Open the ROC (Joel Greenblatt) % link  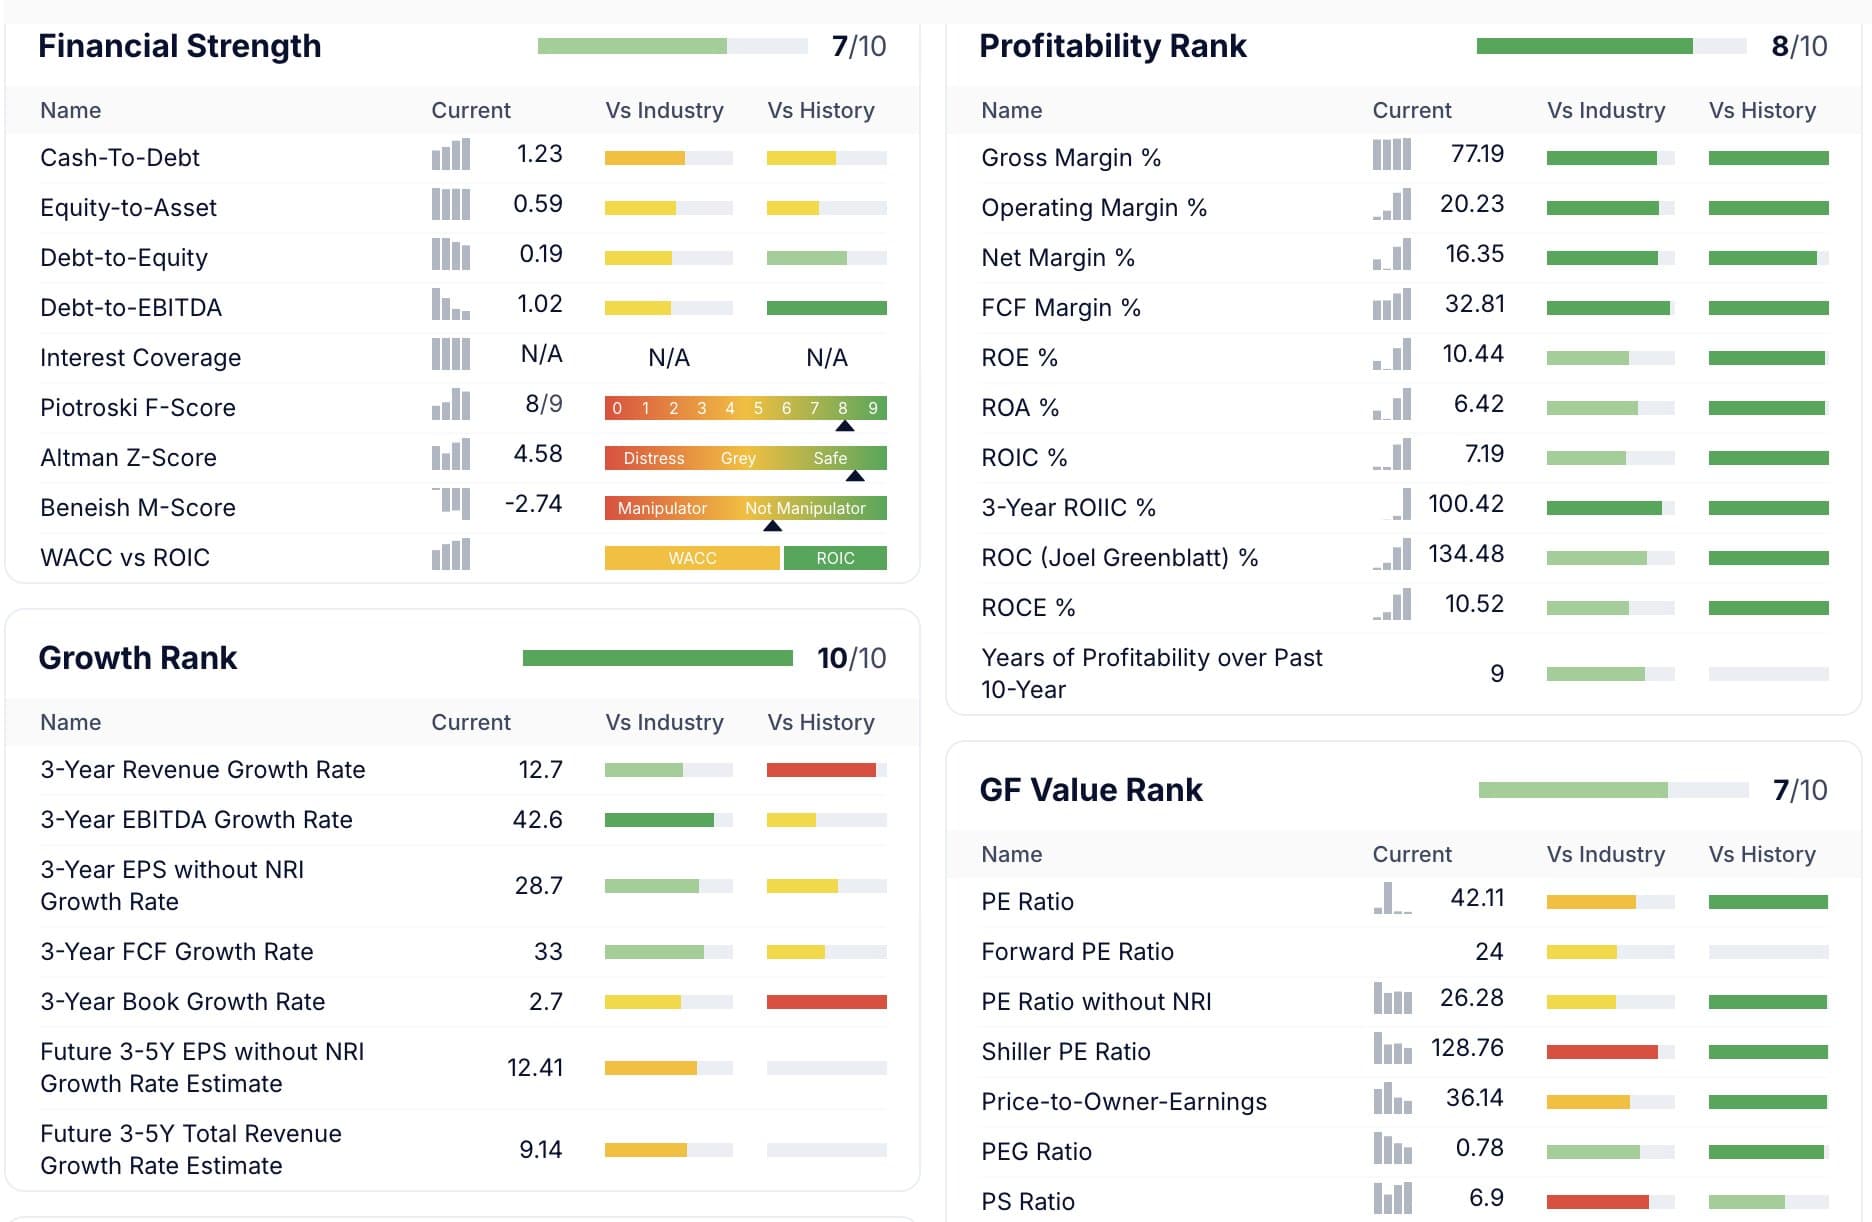pos(1119,558)
